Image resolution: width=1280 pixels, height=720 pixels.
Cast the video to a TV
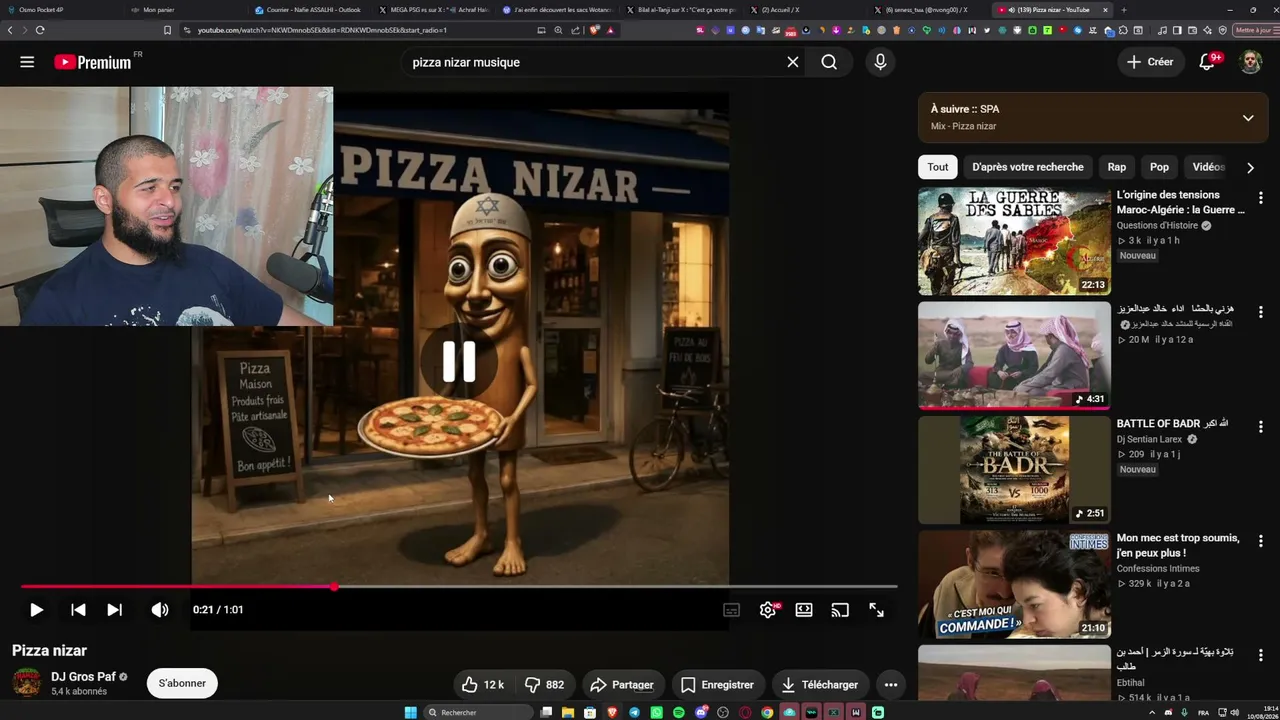840,610
